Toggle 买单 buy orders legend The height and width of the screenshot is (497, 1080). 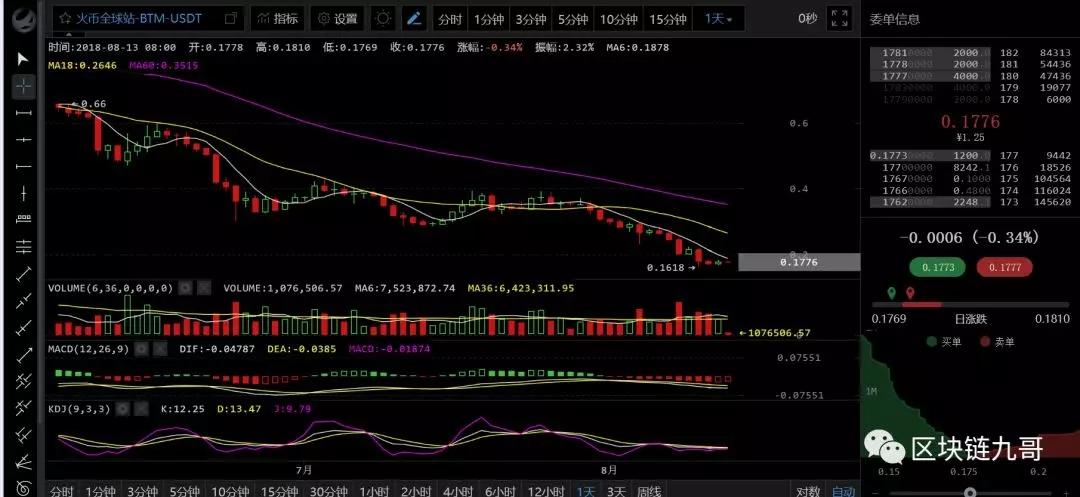pos(942,341)
